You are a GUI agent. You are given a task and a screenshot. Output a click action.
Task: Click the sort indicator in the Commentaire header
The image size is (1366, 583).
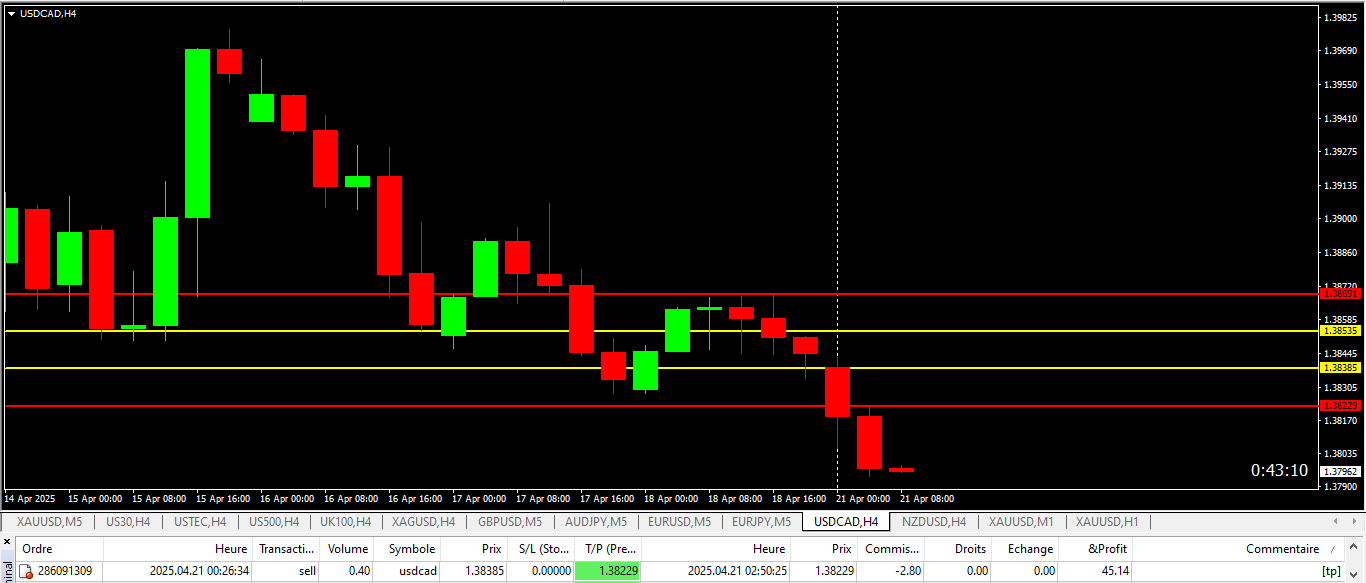point(1332,549)
